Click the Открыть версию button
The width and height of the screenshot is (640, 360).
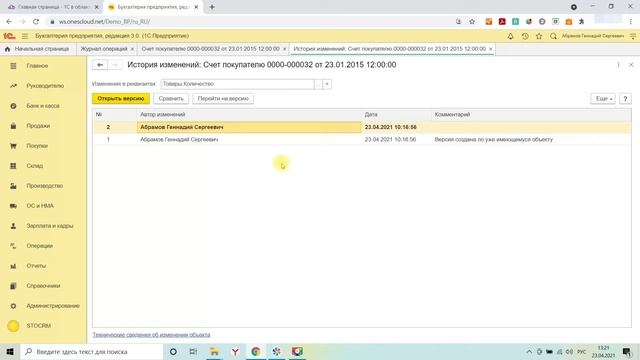point(121,98)
